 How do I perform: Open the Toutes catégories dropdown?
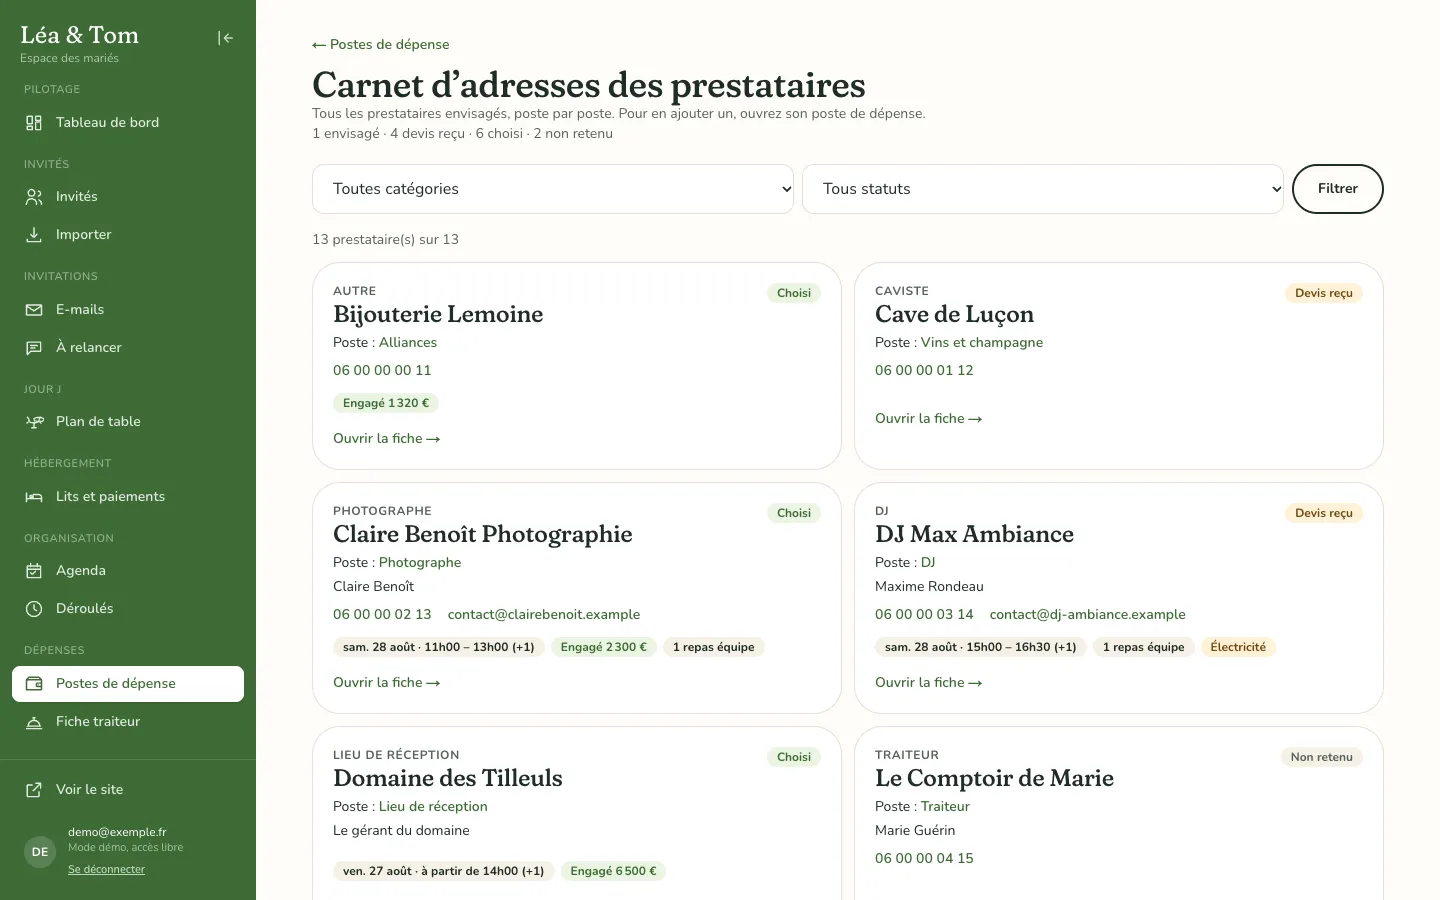click(x=553, y=189)
